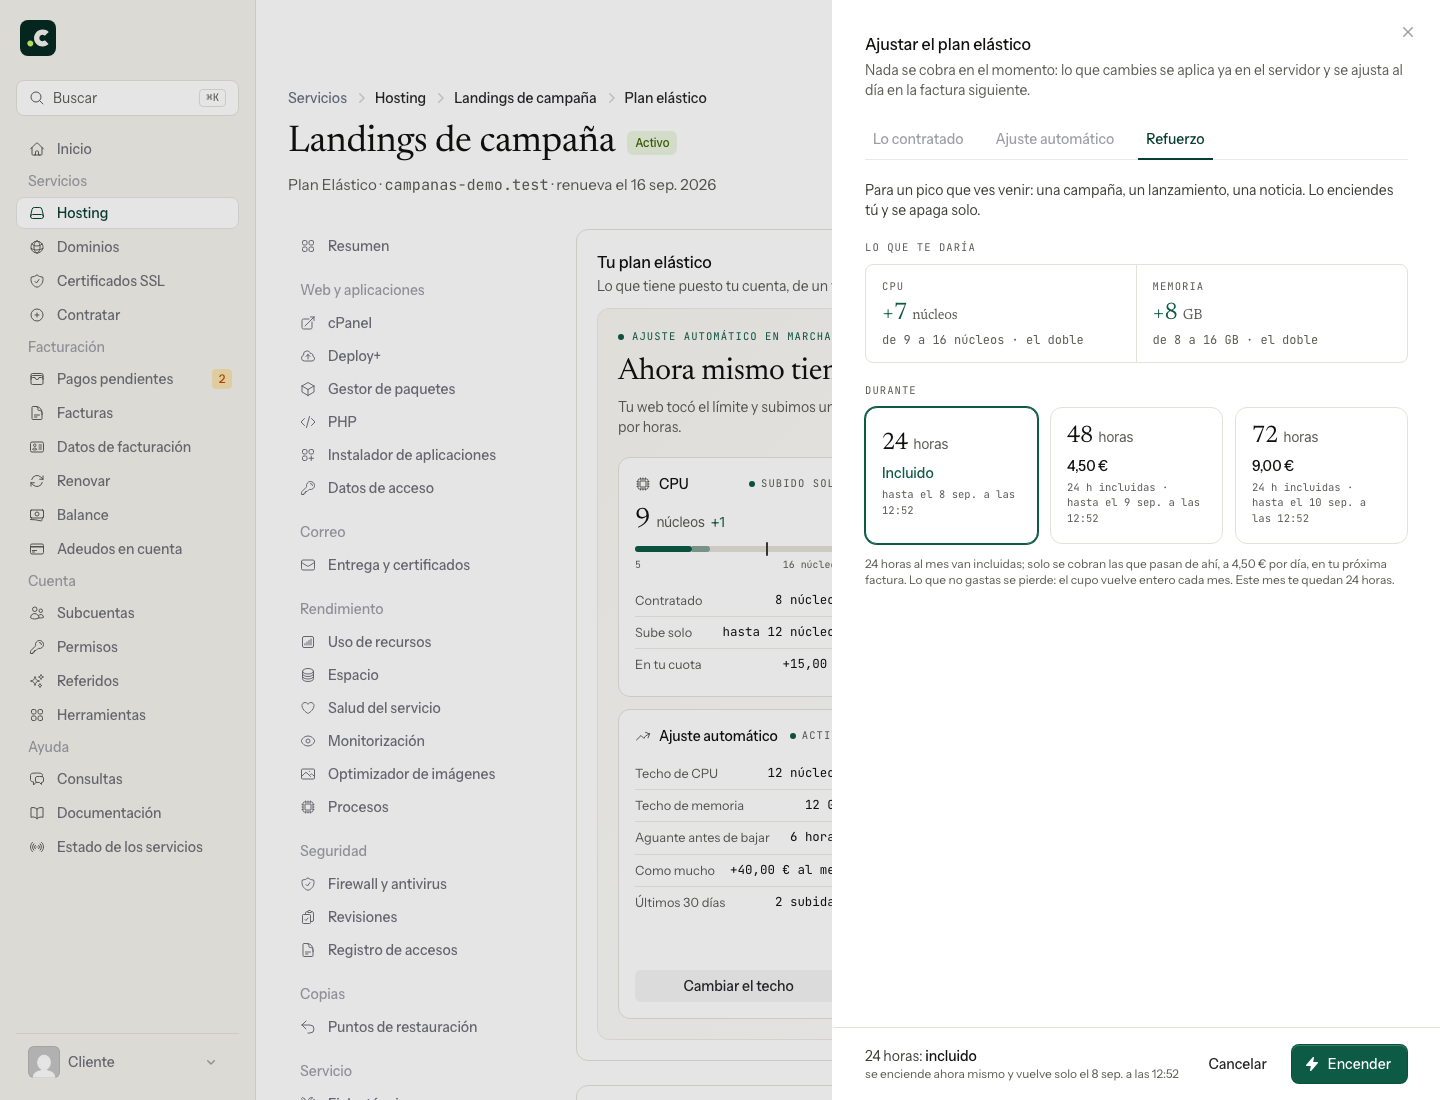Click the Puntos de restauración undo icon

point(308,1027)
